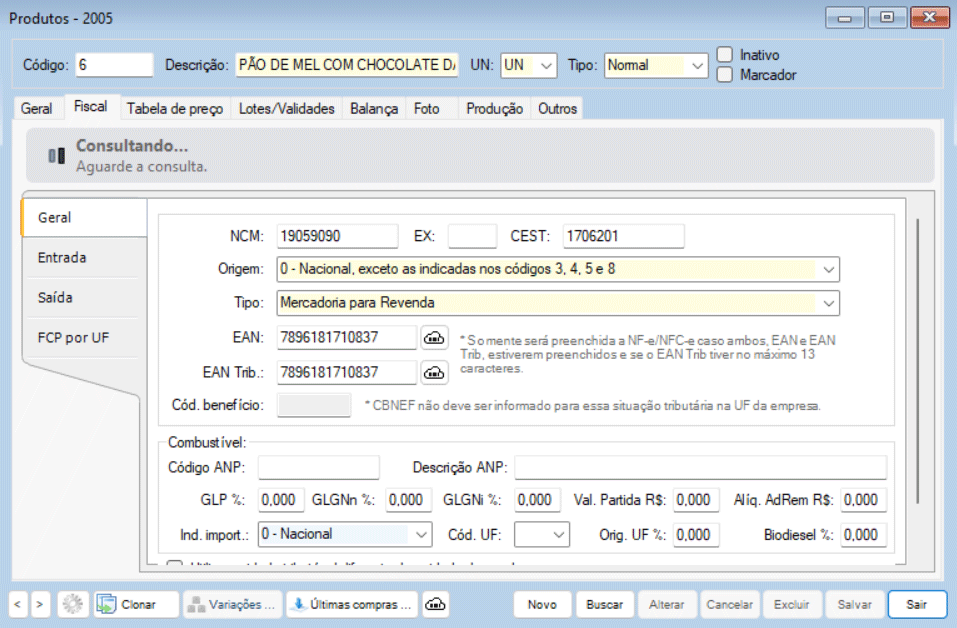Click the vertical scrollbar of the fiscal panel

click(917, 360)
